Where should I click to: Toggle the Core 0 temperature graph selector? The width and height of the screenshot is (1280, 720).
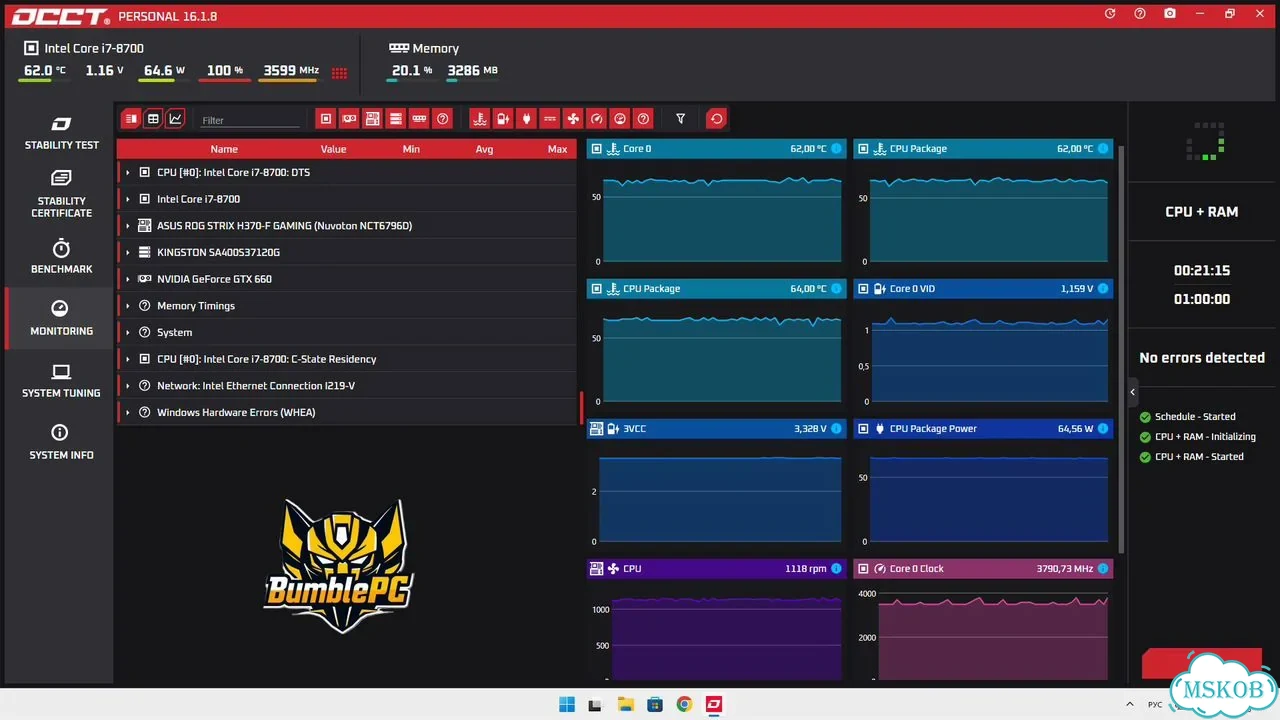tap(597, 149)
